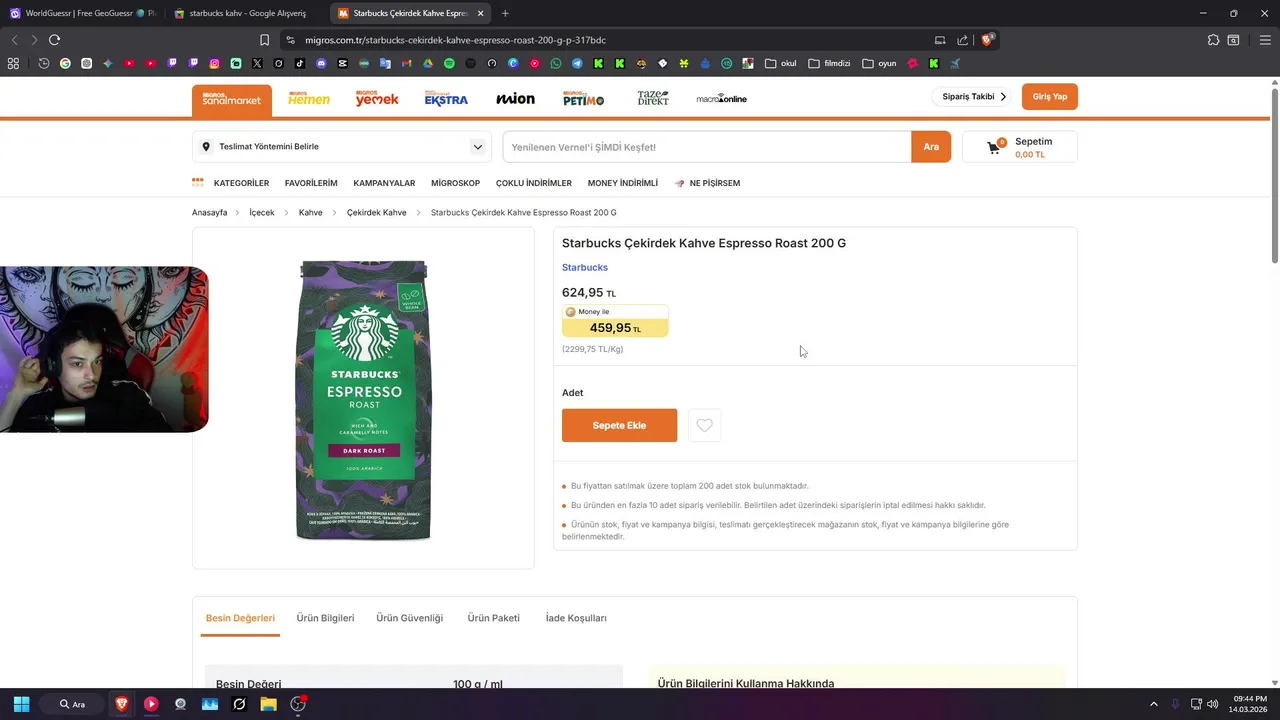Image resolution: width=1280 pixels, height=720 pixels.
Task: Click the Brave Shields lion icon
Action: (x=987, y=40)
